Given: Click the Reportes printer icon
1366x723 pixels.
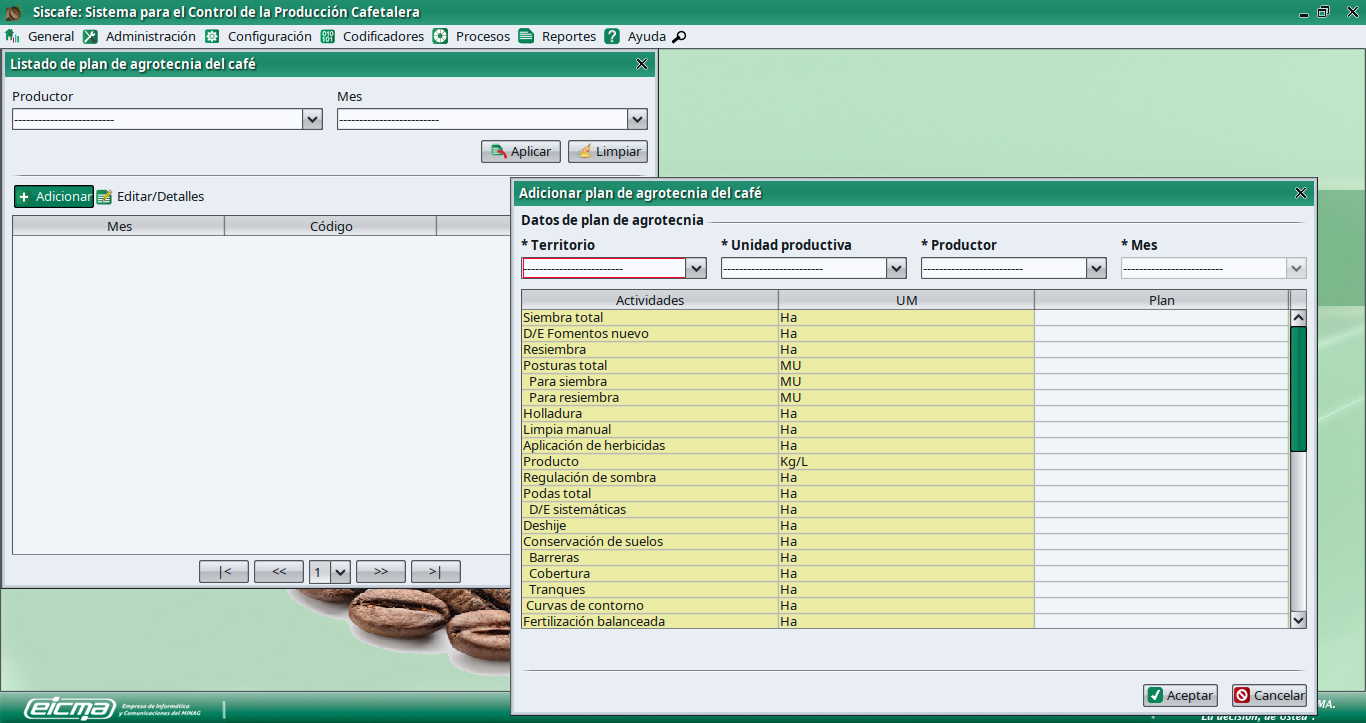Looking at the screenshot, I should 526,36.
